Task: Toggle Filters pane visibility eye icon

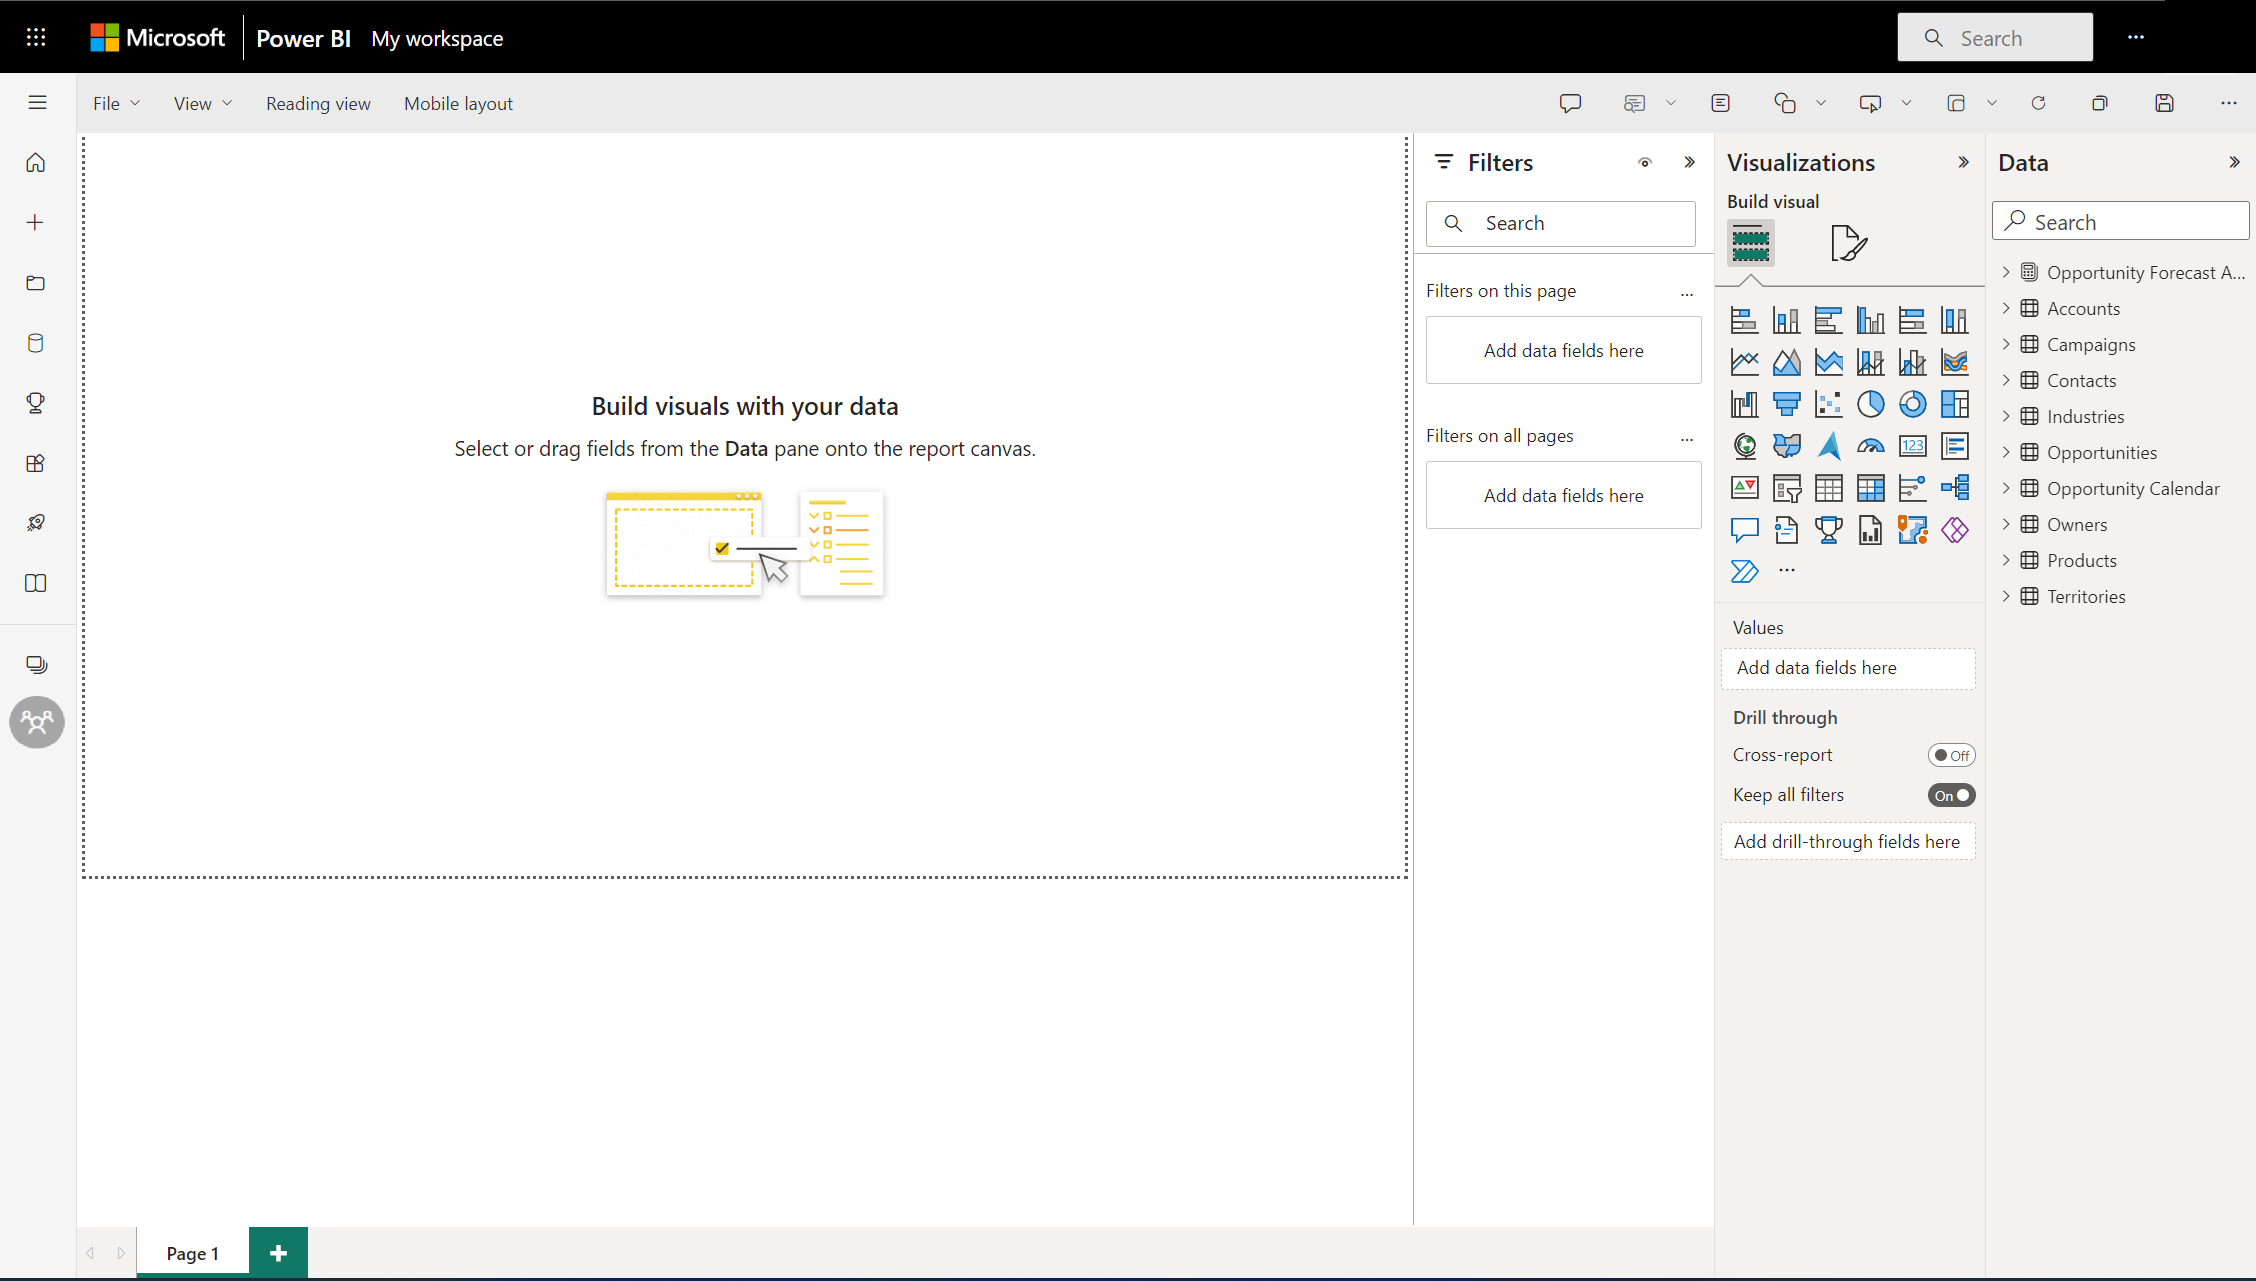Action: (x=1645, y=162)
